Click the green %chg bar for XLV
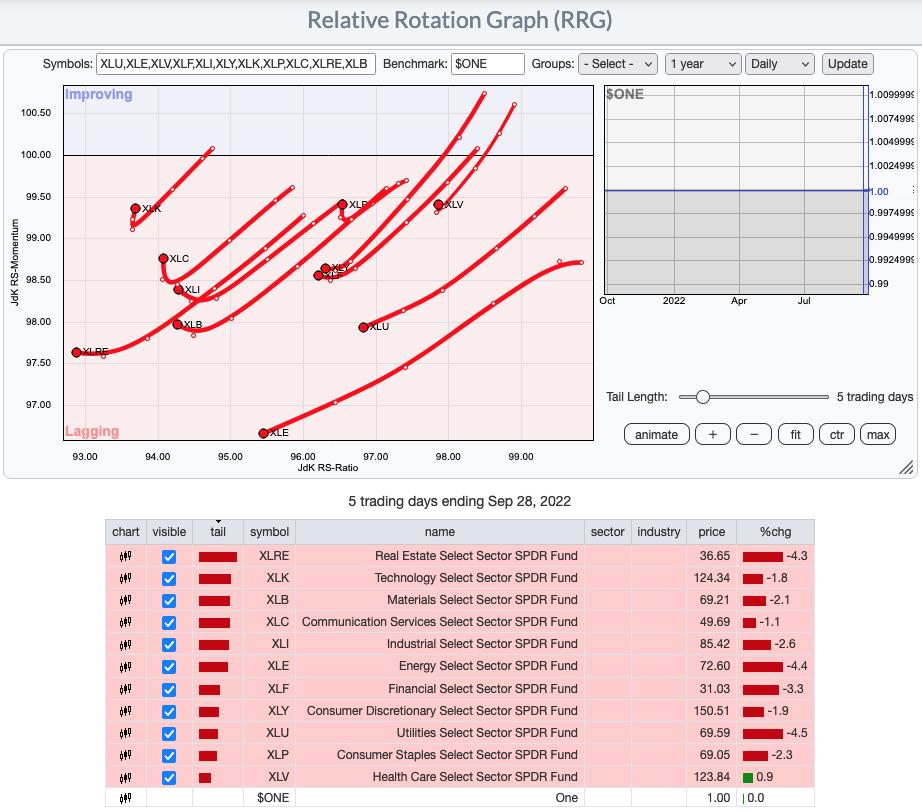Image resolution: width=922 pixels, height=812 pixels. pyautogui.click(x=748, y=778)
